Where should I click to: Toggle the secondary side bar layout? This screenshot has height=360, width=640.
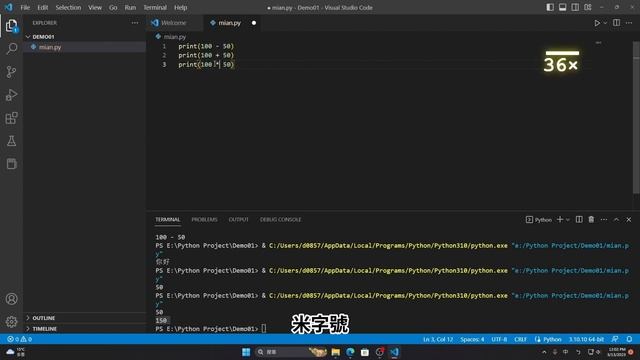575,7
